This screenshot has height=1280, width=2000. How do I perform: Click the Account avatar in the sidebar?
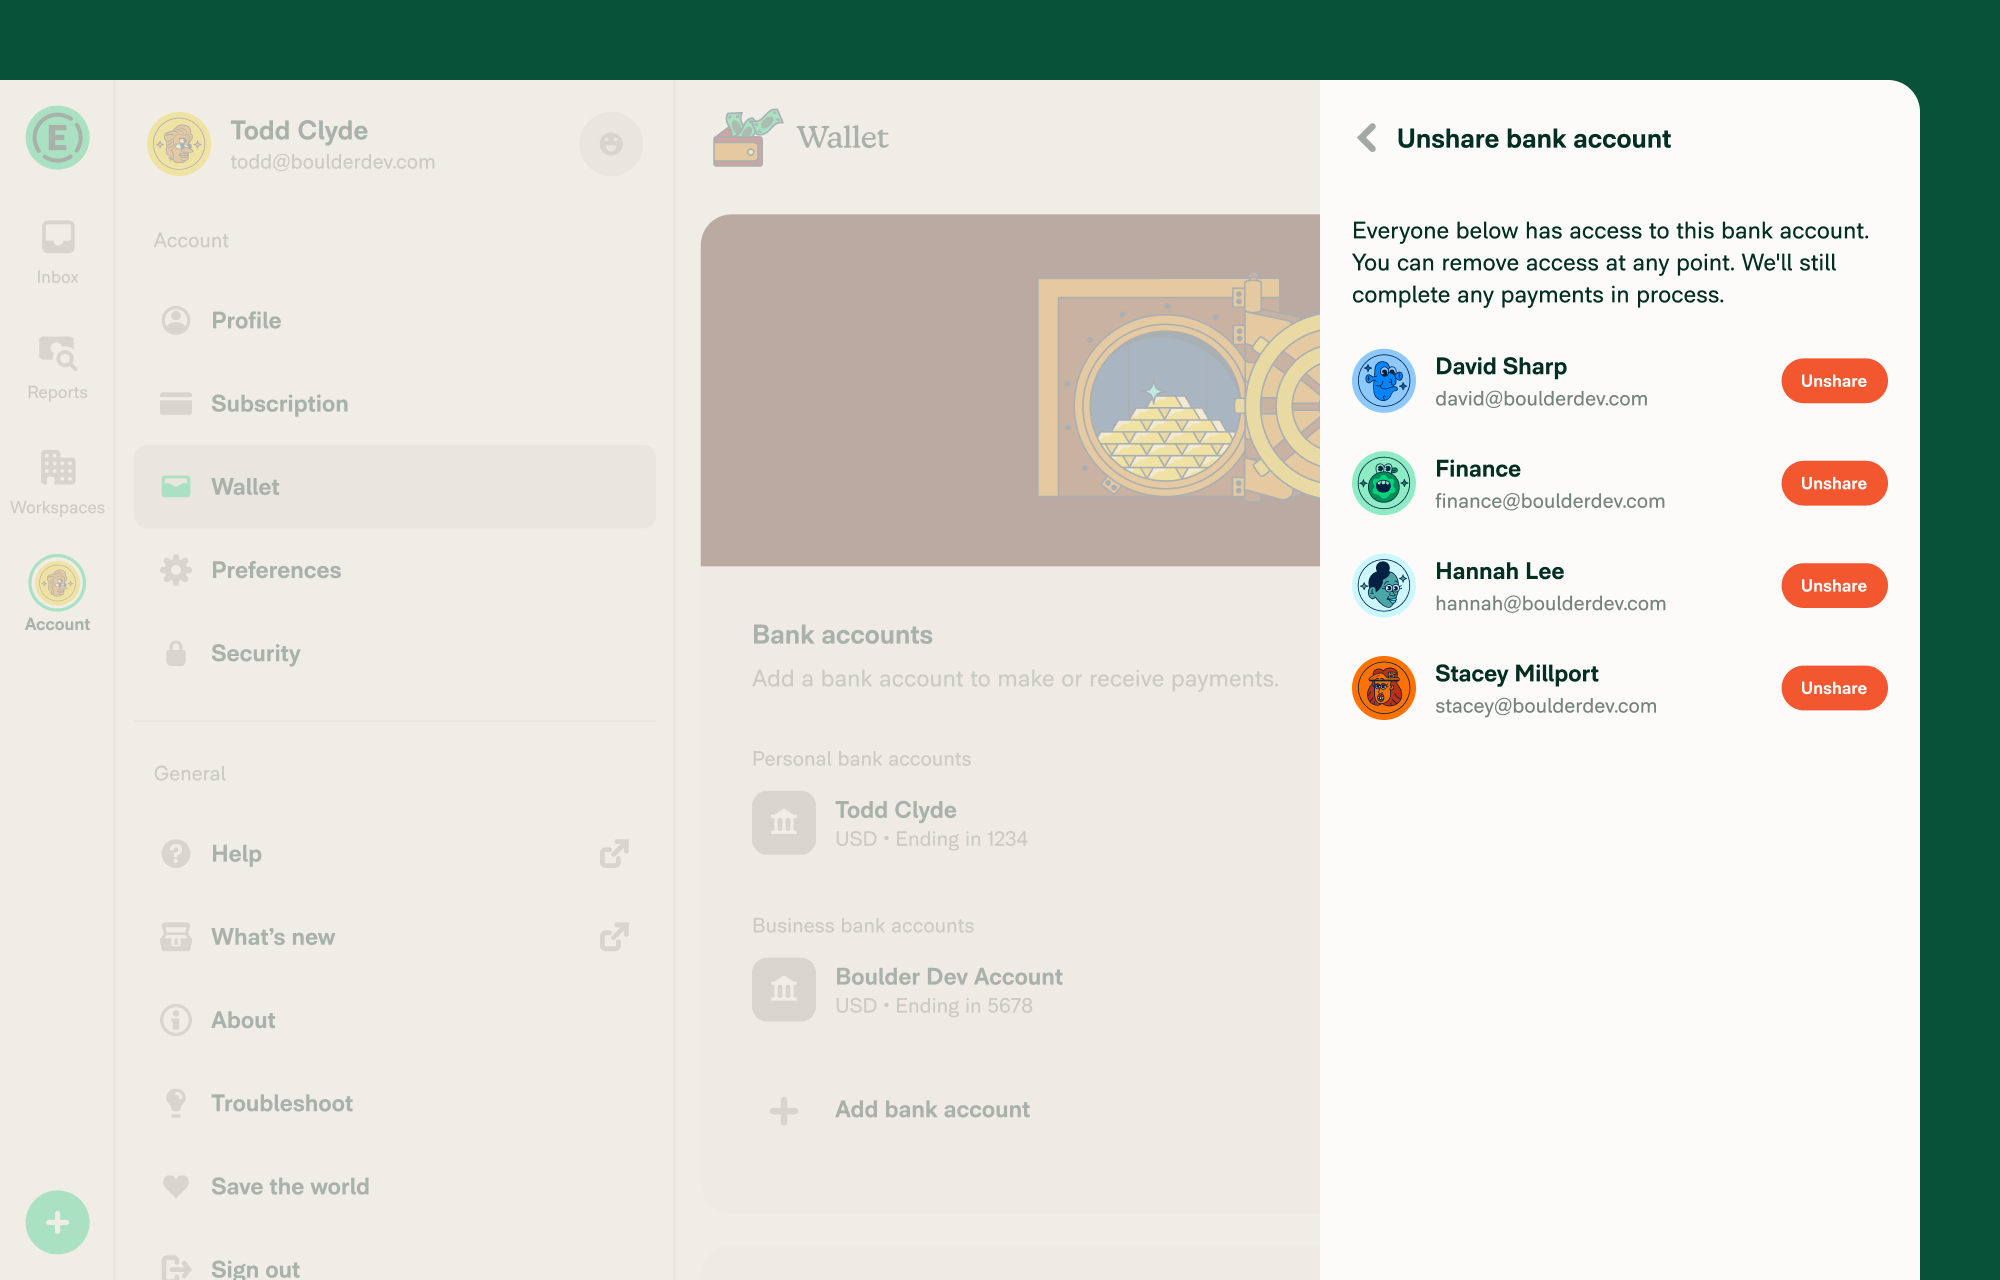point(57,581)
